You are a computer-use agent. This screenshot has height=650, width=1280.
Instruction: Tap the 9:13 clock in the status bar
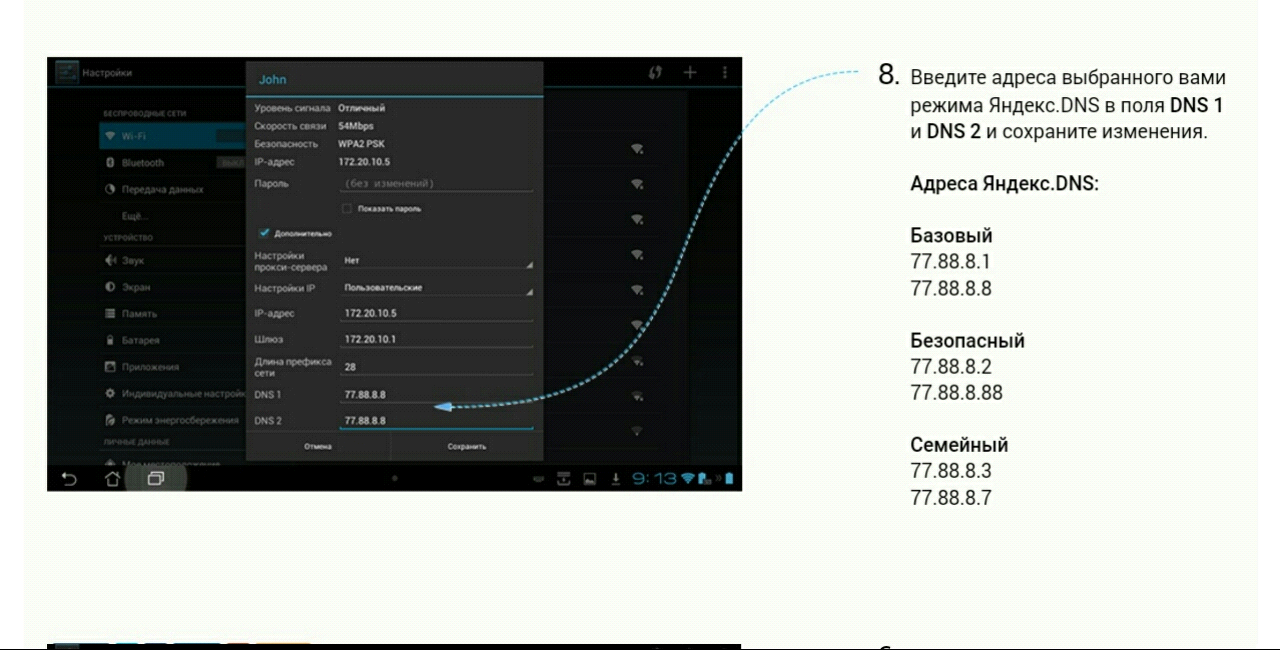(655, 479)
